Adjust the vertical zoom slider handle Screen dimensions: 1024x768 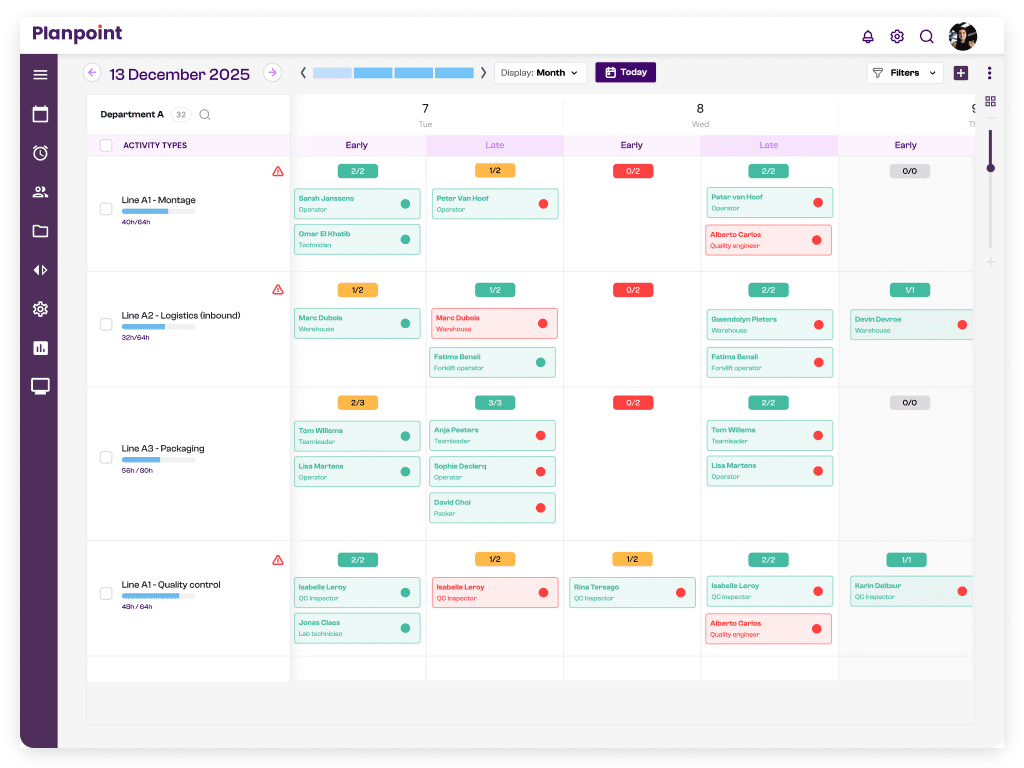tap(990, 168)
